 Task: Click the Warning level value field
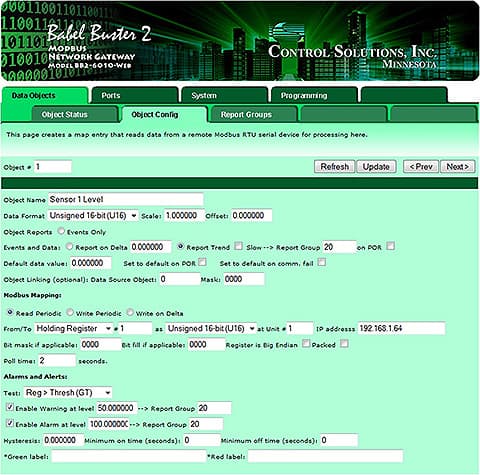coord(117,408)
